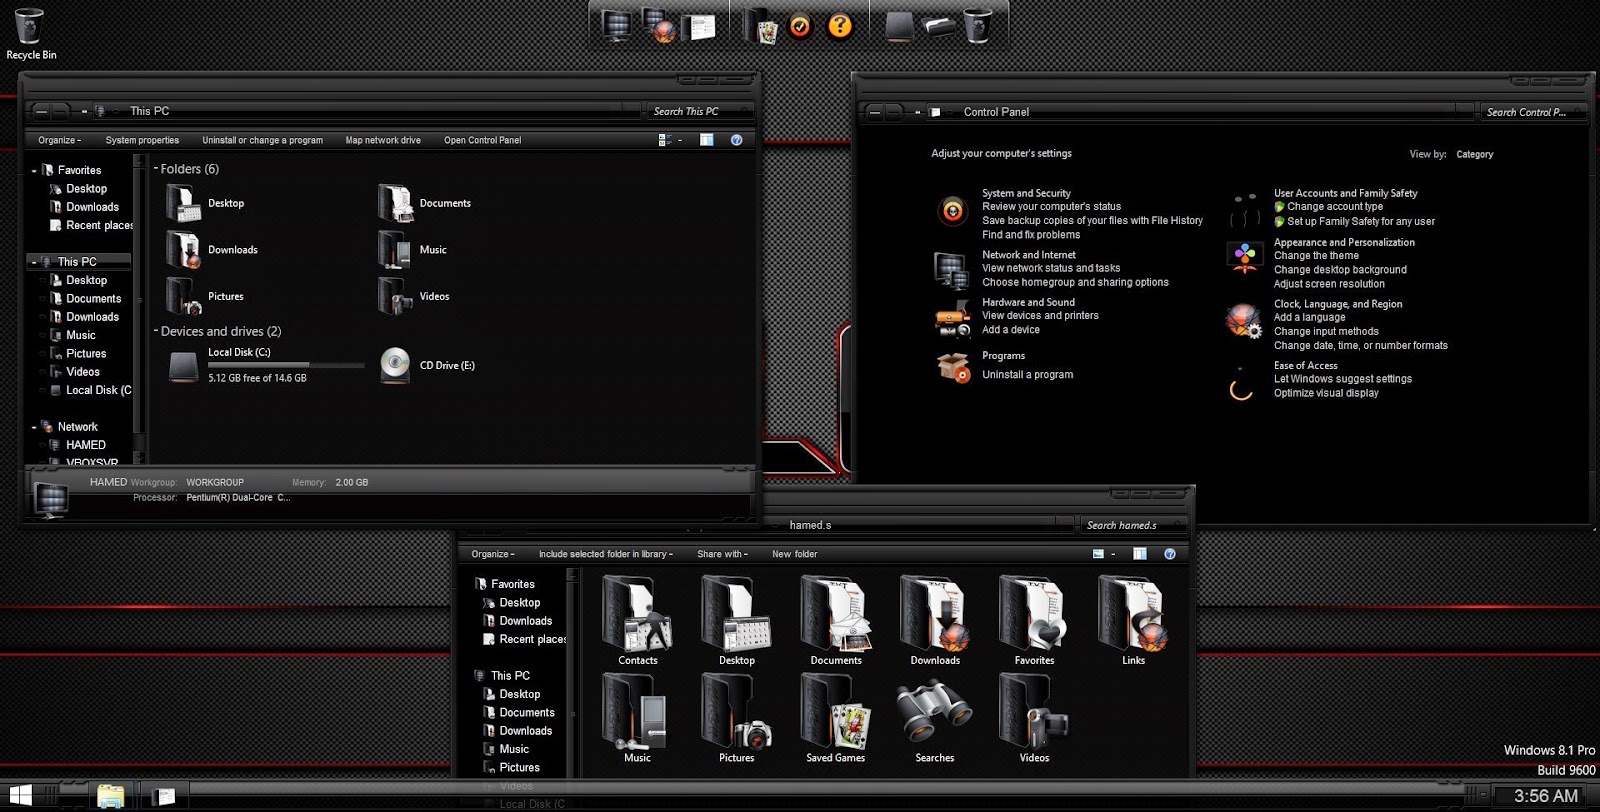Click the Network and Internet icon in Control Panel

[951, 269]
